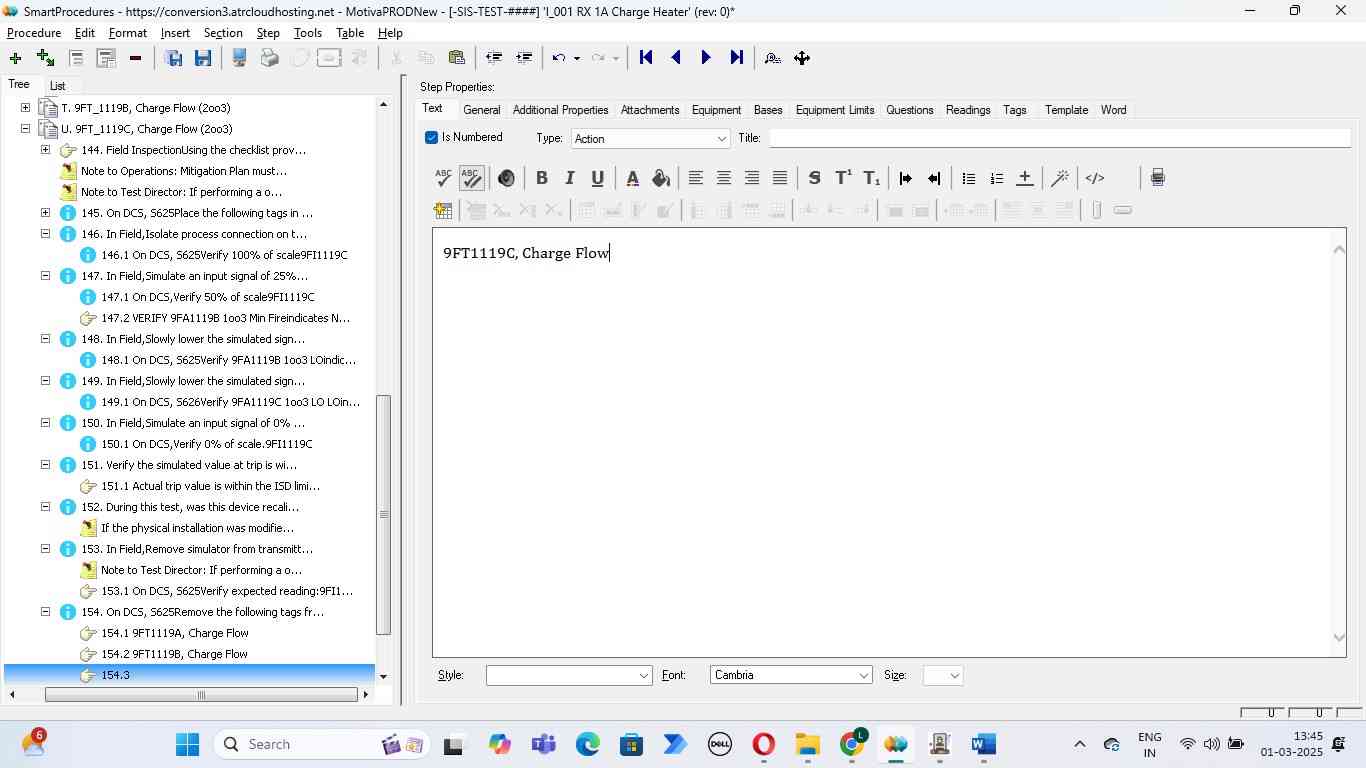Image resolution: width=1366 pixels, height=768 pixels.
Task: Click the add sub-step icon with arrow
Action: [45, 58]
